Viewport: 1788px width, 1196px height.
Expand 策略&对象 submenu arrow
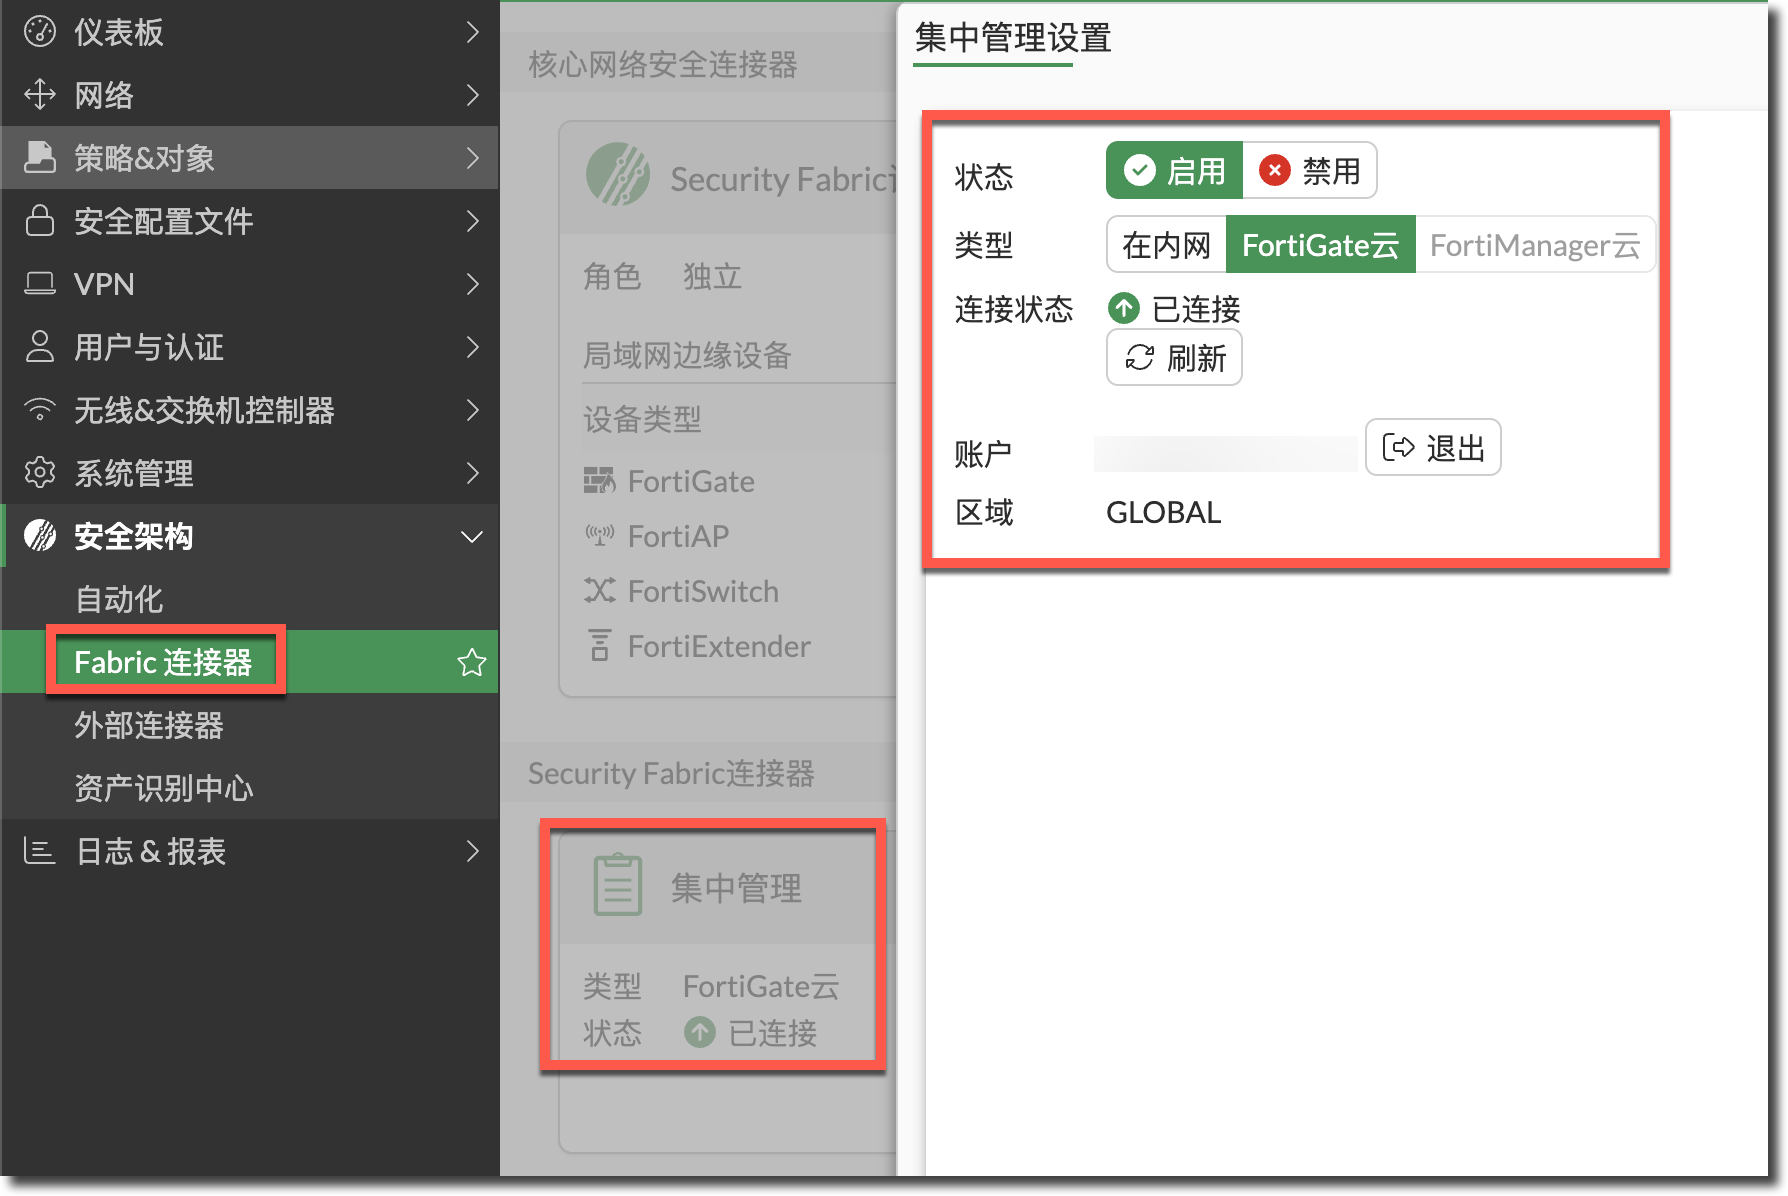coord(472,158)
